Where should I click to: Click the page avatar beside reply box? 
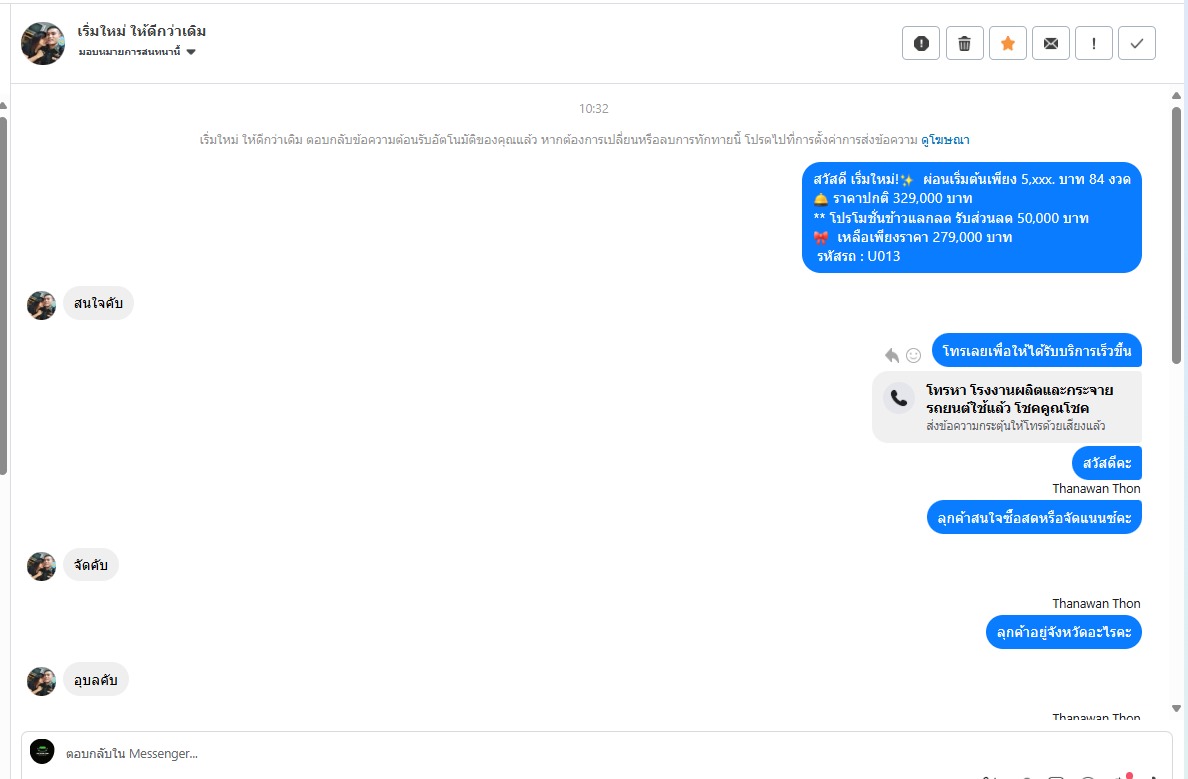point(42,752)
